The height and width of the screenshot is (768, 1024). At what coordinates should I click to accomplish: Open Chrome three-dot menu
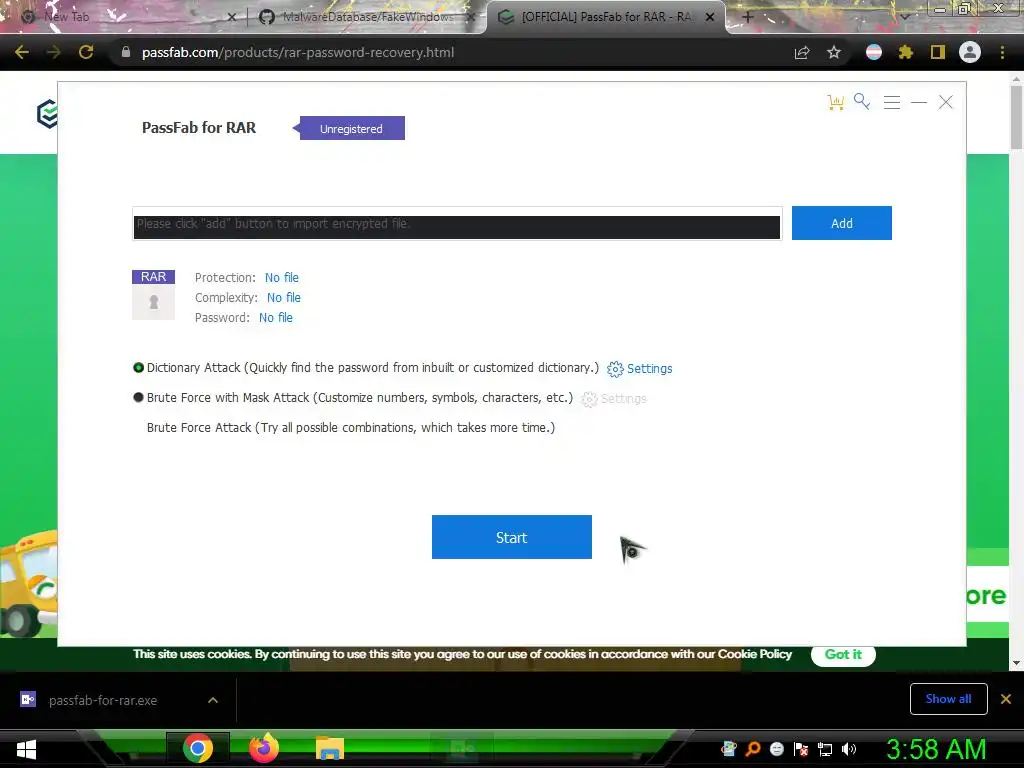pyautogui.click(x=1002, y=52)
